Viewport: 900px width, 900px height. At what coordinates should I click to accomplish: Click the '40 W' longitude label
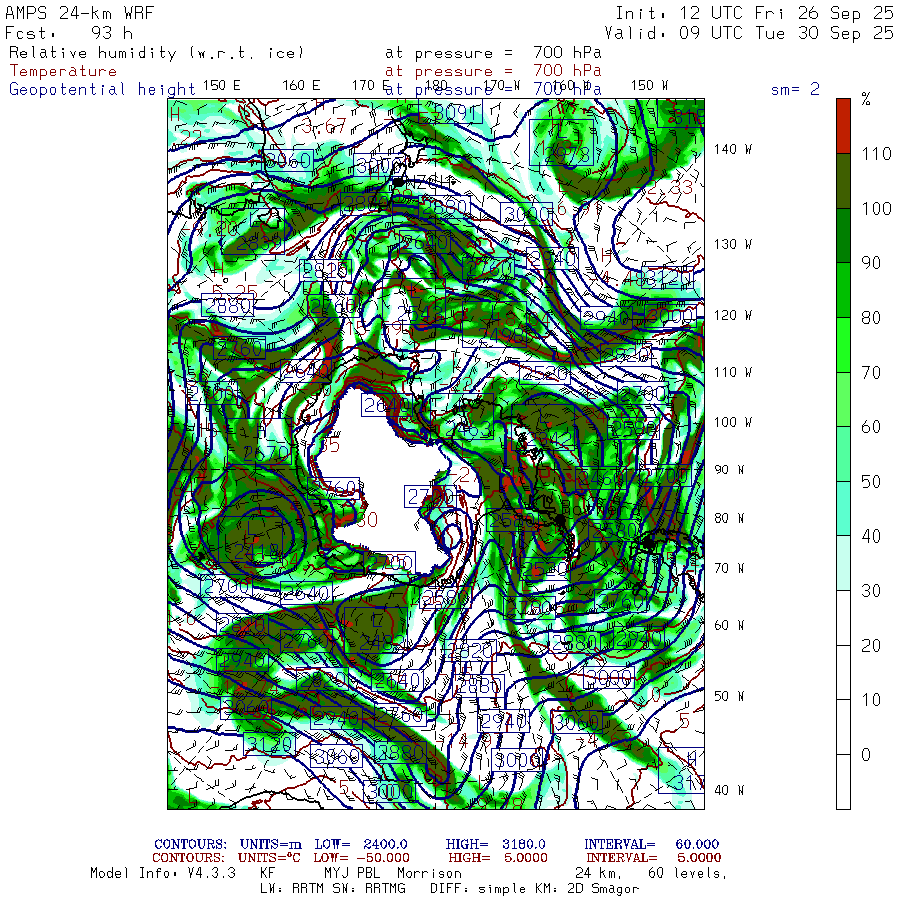pyautogui.click(x=727, y=789)
